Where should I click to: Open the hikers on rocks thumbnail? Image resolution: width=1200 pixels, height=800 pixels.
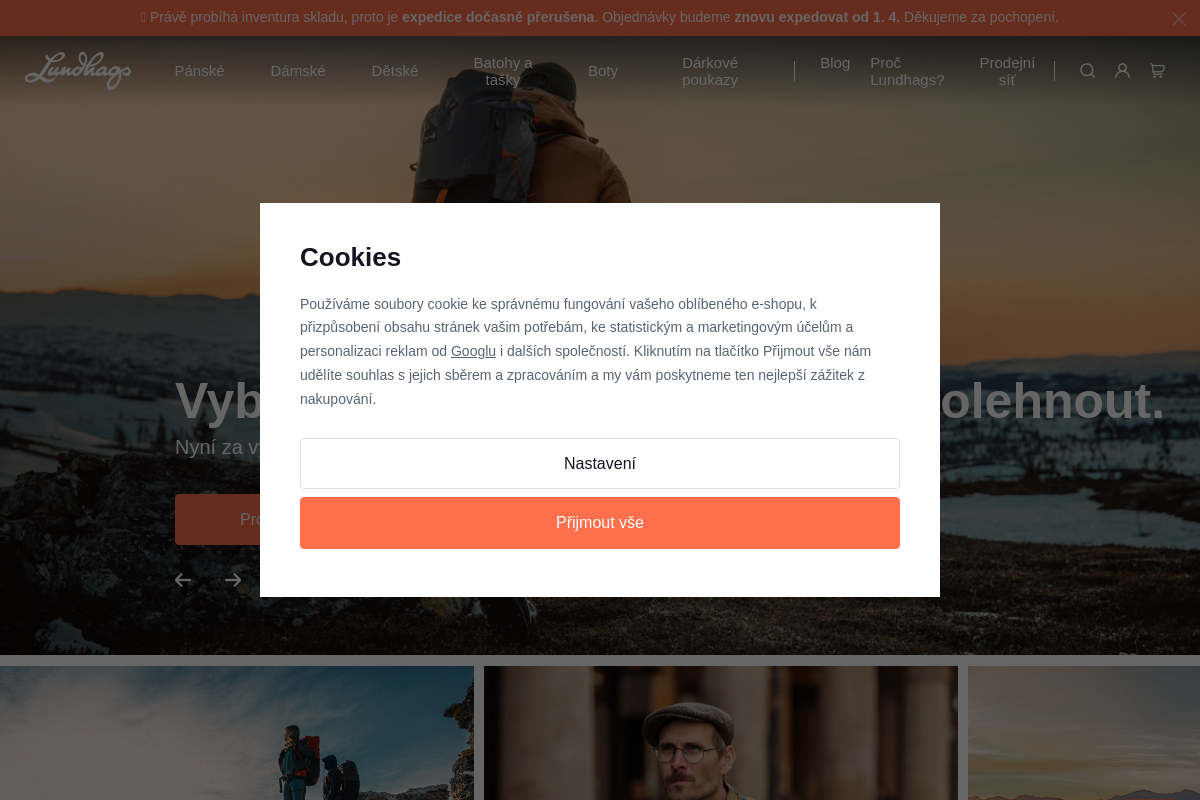point(237,733)
